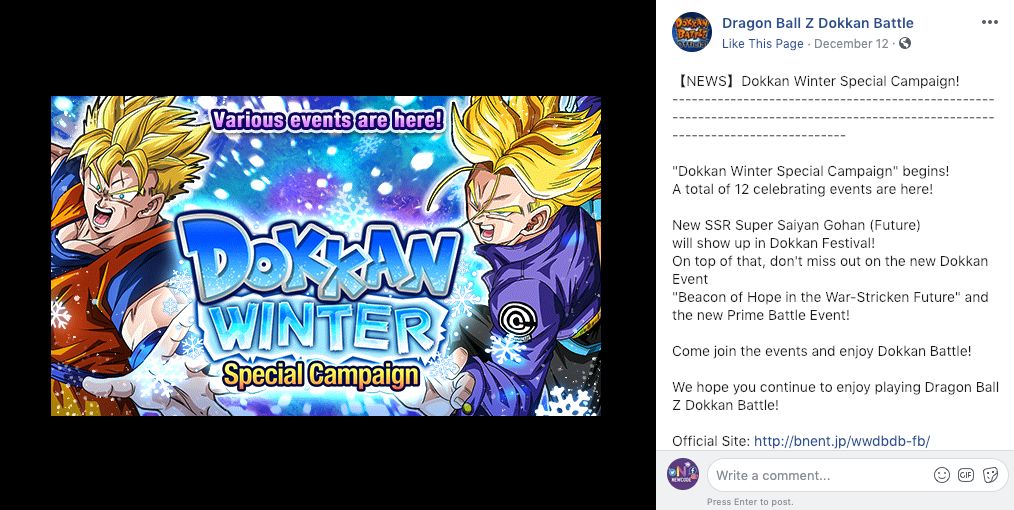Open the emoji picker in comment box

(x=942, y=475)
